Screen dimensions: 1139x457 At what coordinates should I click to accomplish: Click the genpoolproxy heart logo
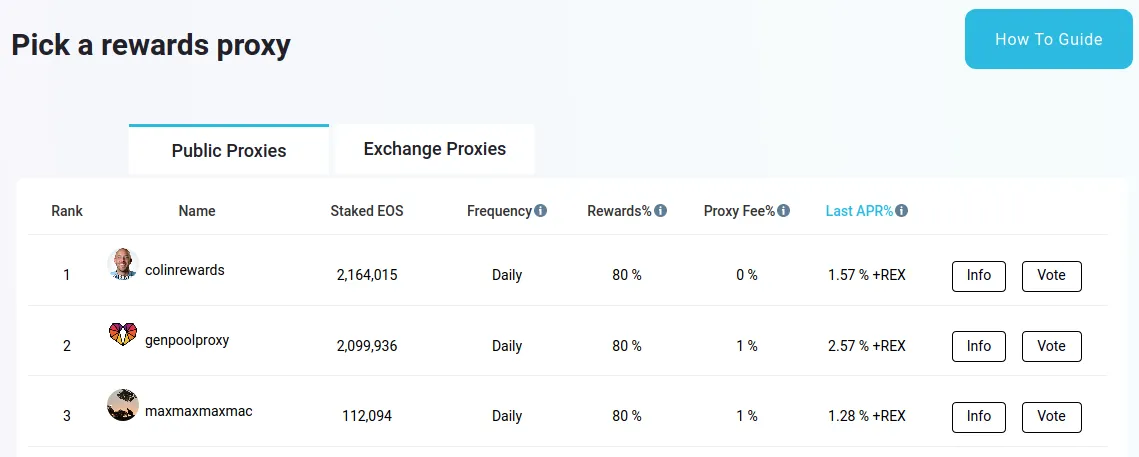123,334
